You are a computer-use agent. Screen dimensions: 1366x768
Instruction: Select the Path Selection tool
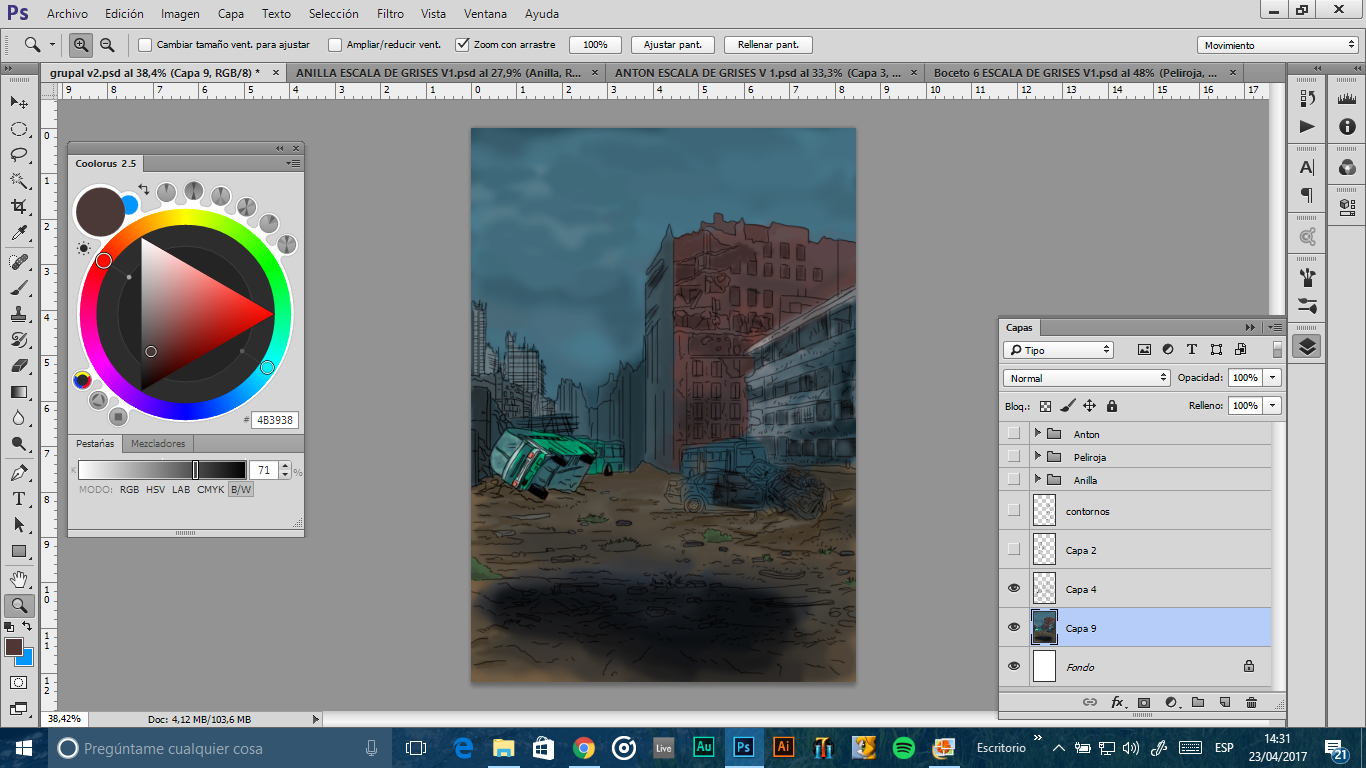pyautogui.click(x=19, y=524)
